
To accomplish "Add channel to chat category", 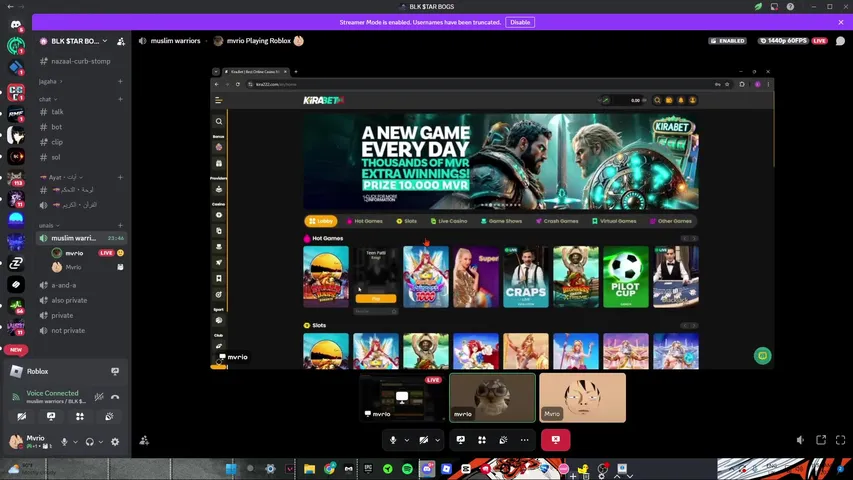I will point(120,100).
